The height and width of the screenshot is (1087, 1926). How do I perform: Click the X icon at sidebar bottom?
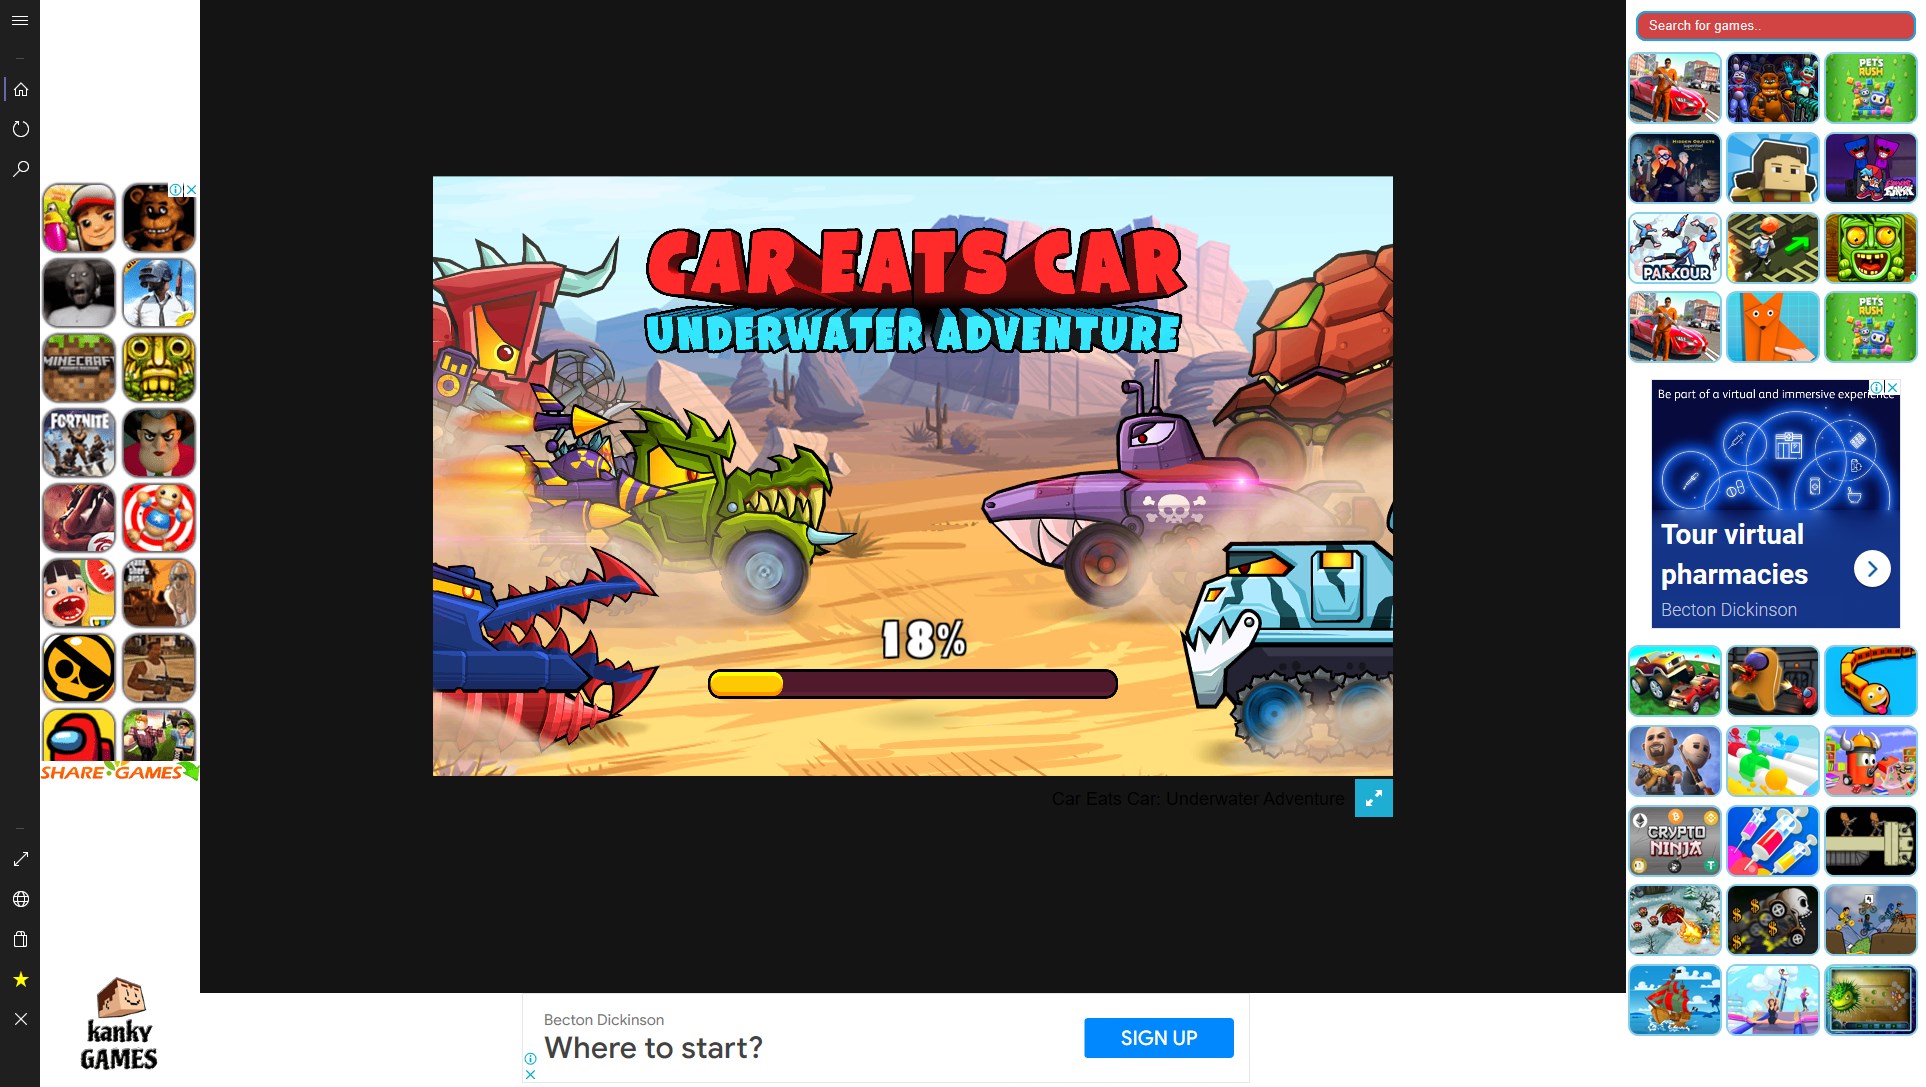(x=20, y=1019)
